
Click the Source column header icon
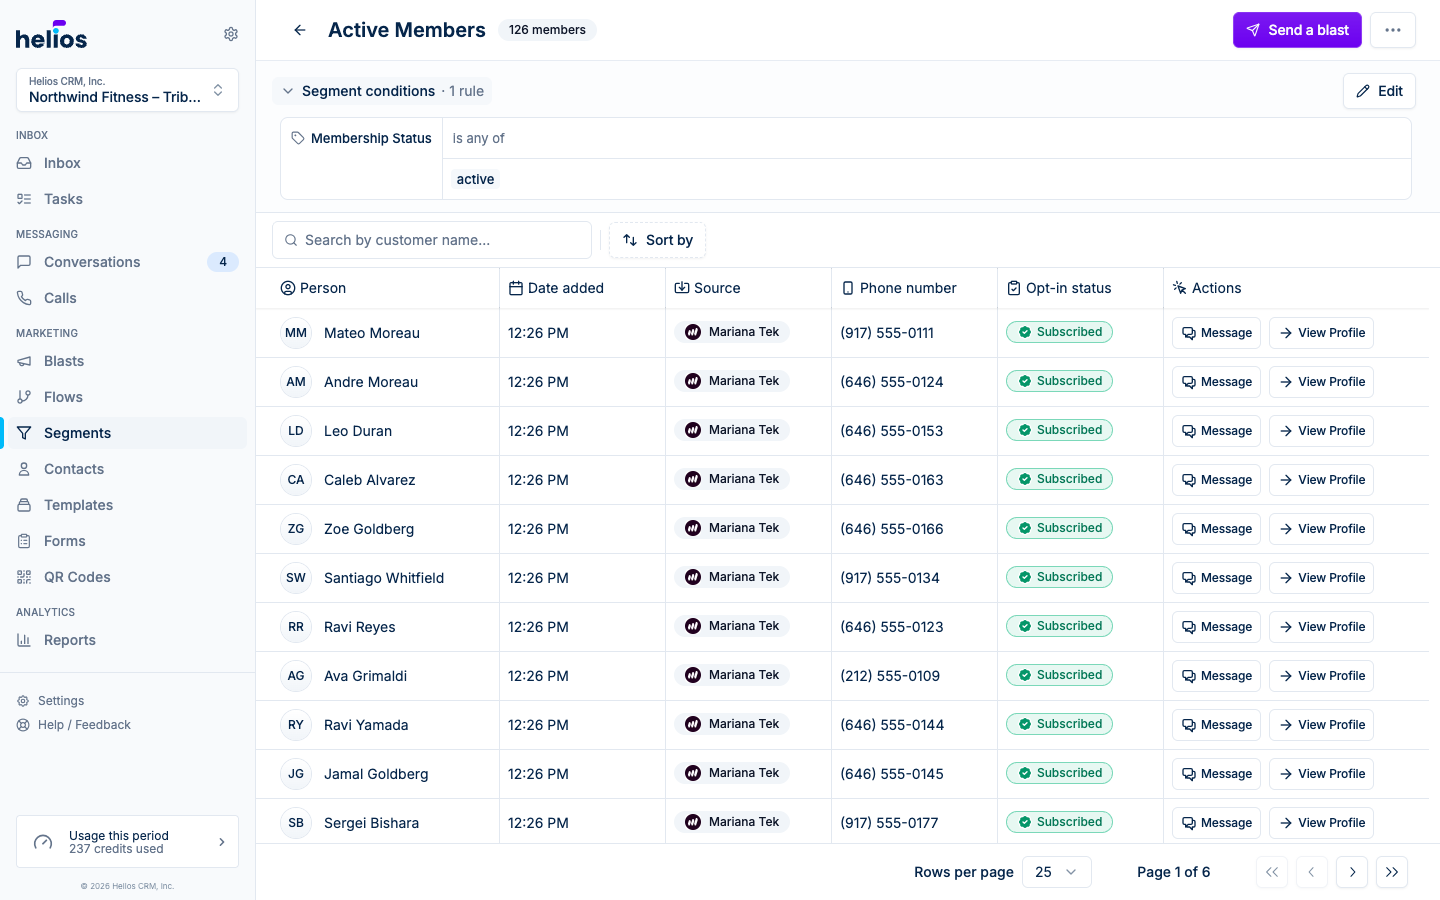tap(682, 288)
